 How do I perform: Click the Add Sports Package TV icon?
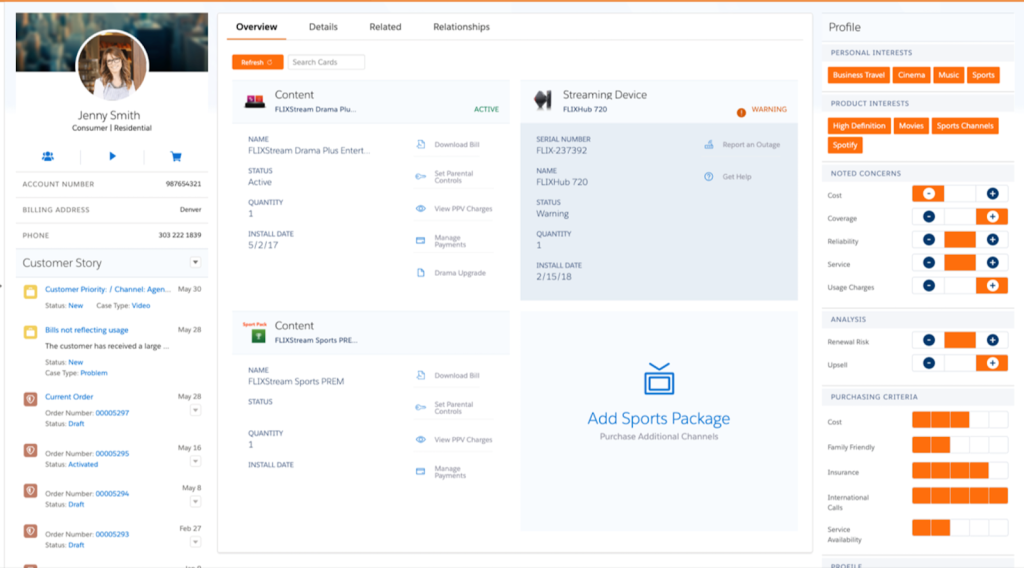[659, 381]
